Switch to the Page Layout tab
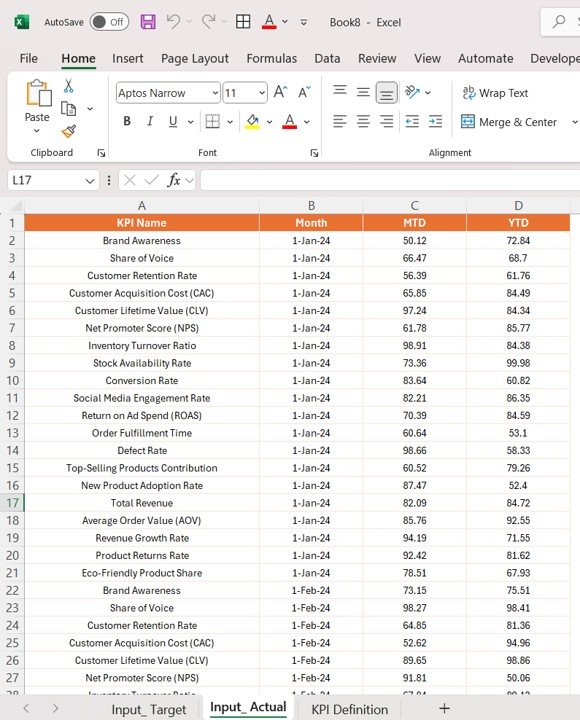The image size is (580, 720). click(x=195, y=58)
